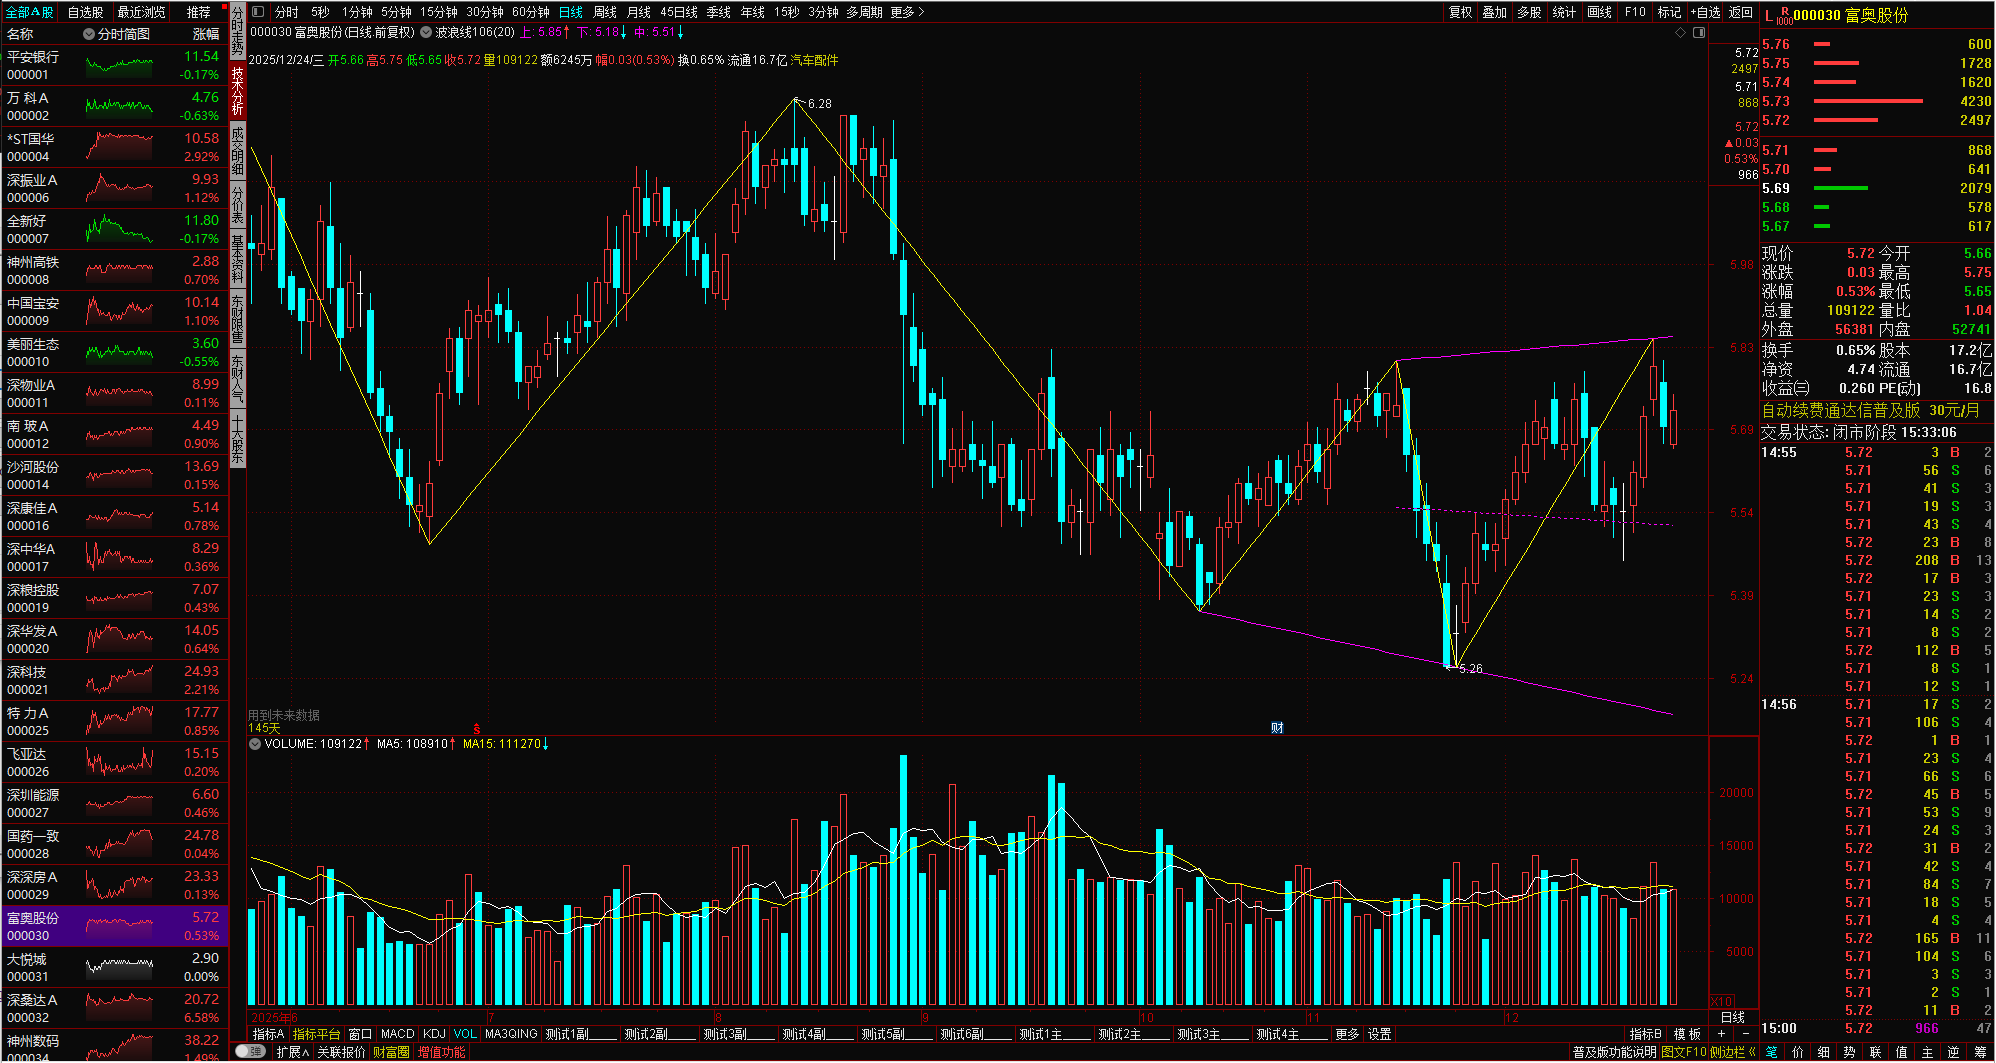This screenshot has width=1996, height=1063.
Task: Select 多周期 view
Action: (x=864, y=12)
